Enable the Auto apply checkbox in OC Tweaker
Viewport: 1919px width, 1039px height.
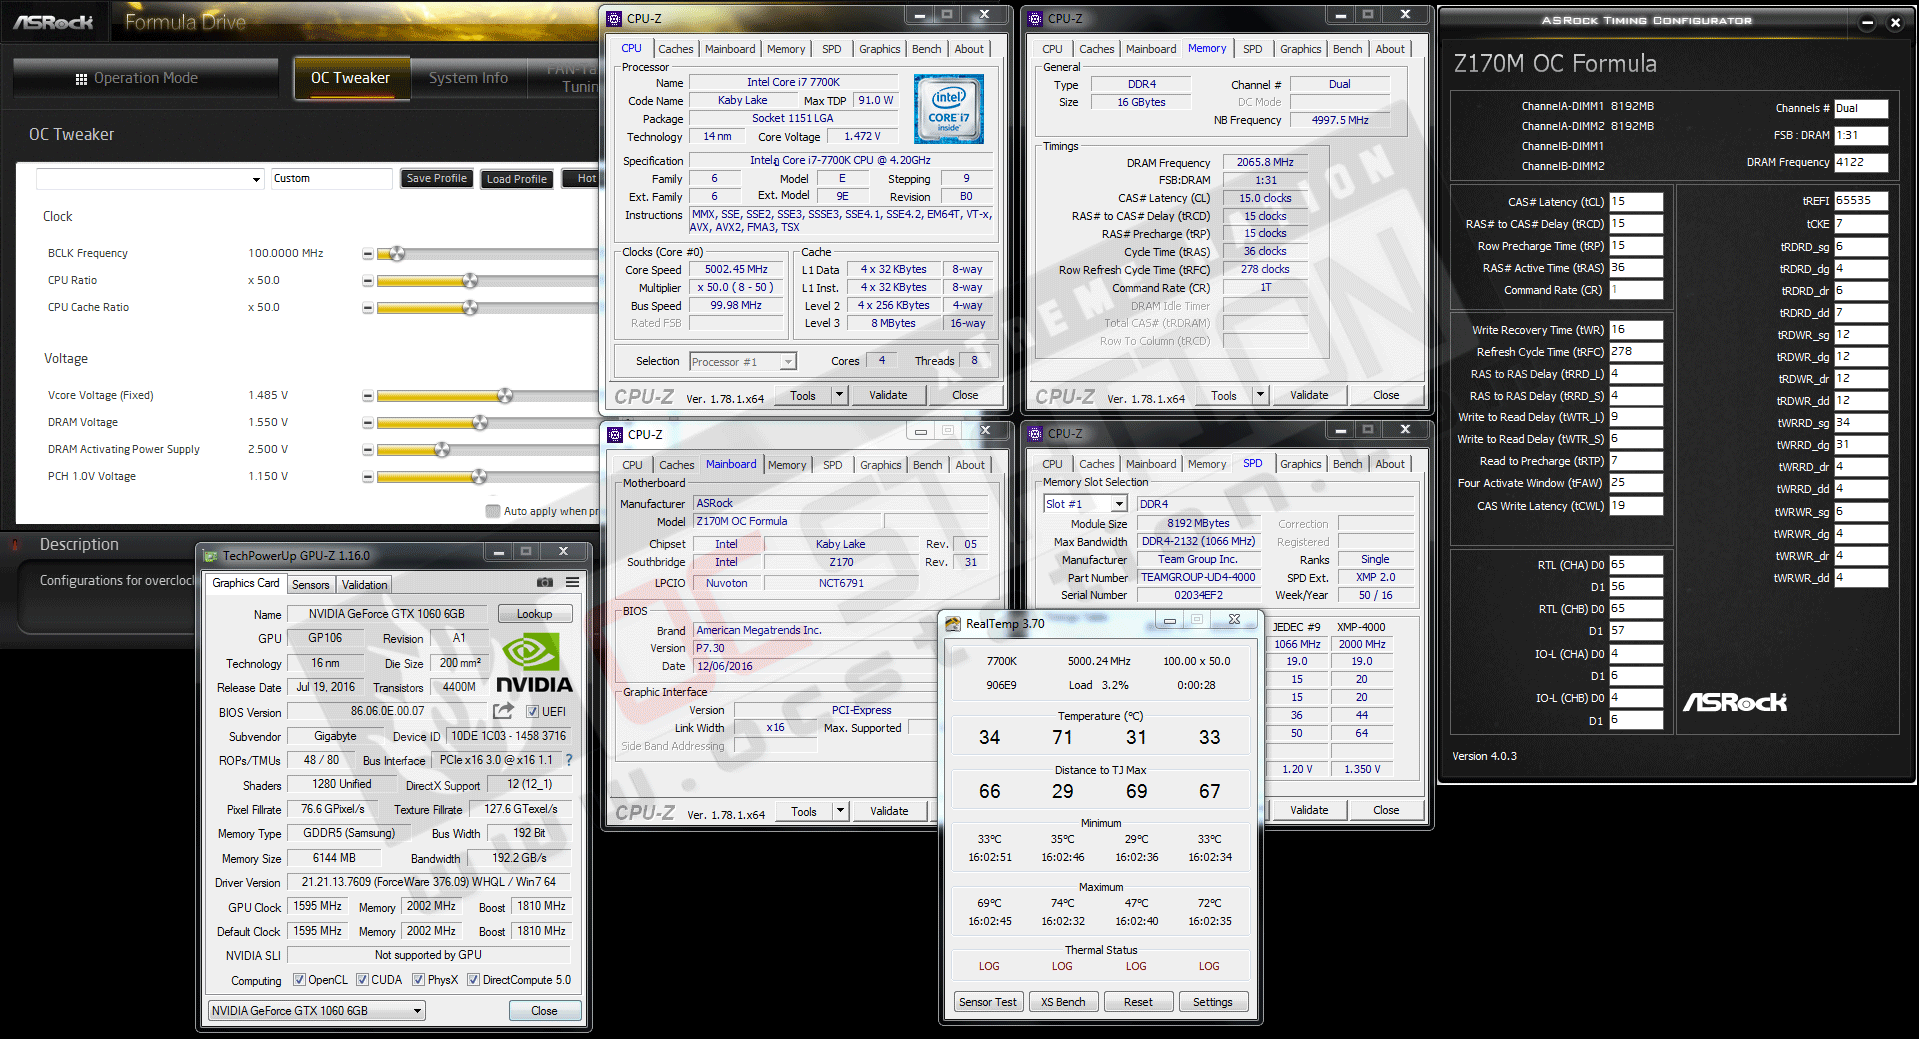click(492, 511)
